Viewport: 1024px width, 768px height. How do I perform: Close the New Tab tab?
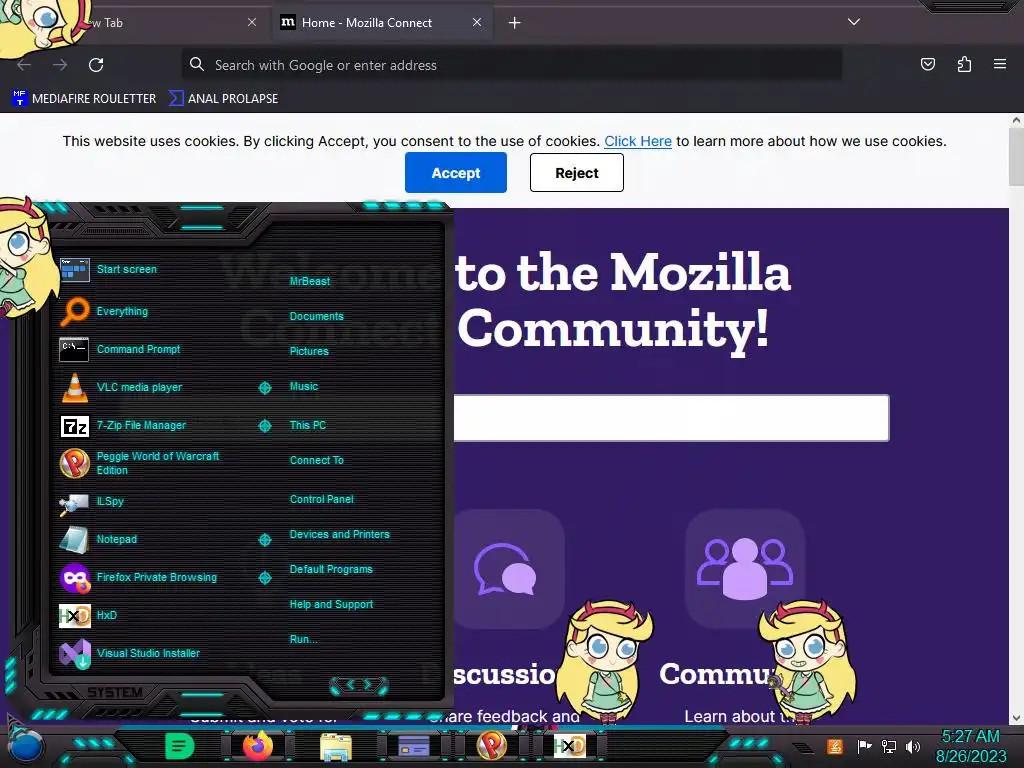click(252, 22)
